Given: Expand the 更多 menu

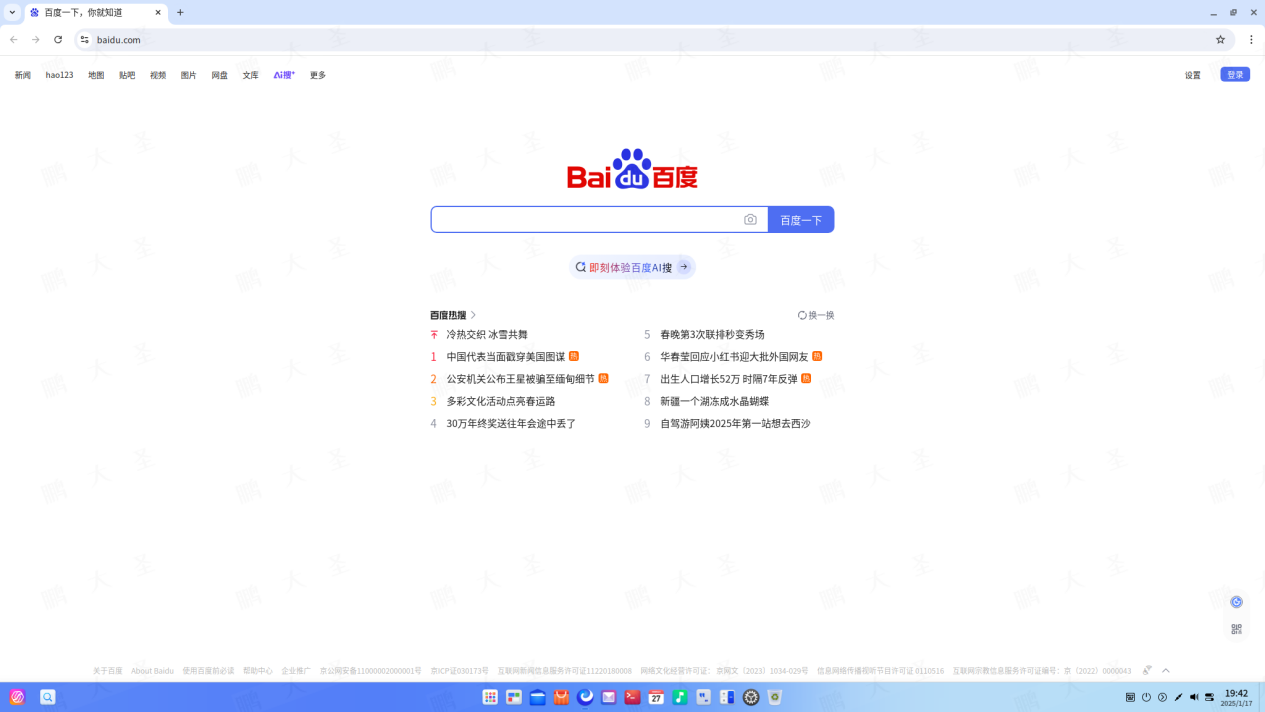Looking at the screenshot, I should pos(318,75).
